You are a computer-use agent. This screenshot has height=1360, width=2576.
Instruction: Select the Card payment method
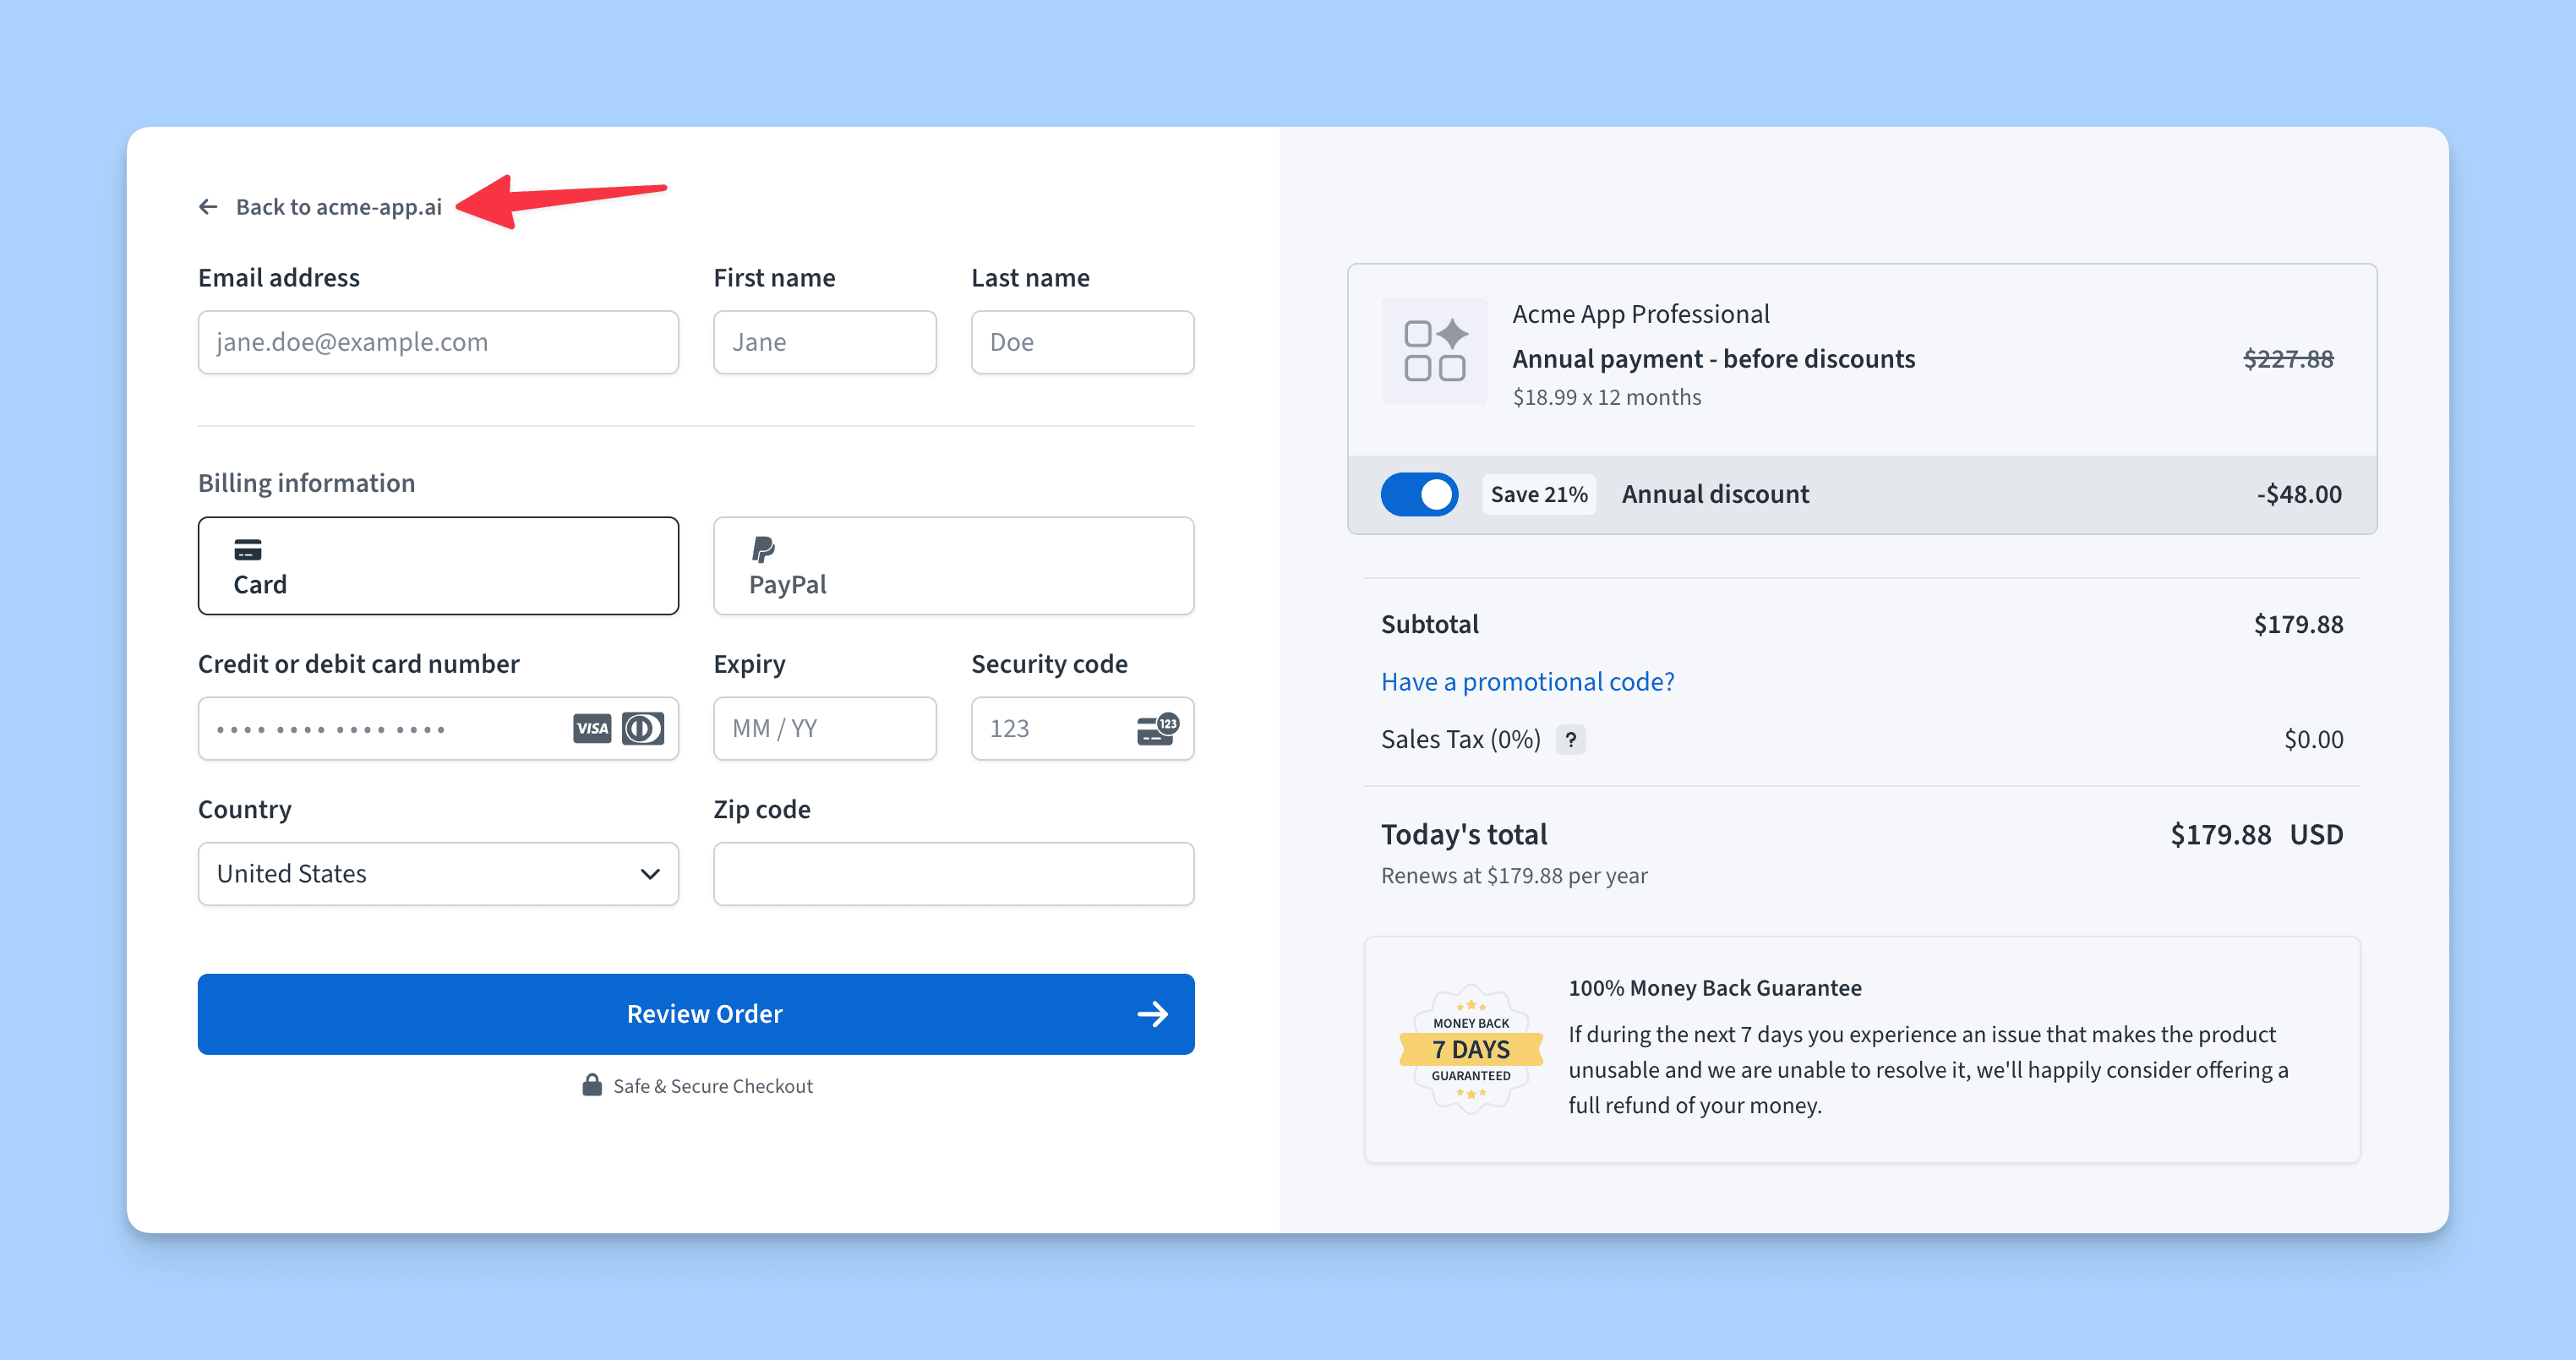tap(438, 566)
